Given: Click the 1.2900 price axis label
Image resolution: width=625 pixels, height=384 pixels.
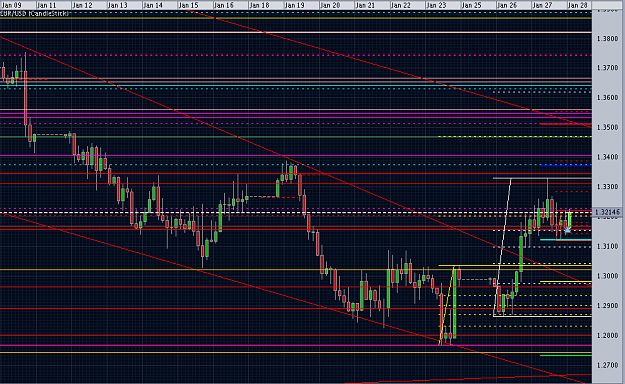Looking at the screenshot, I should (608, 306).
